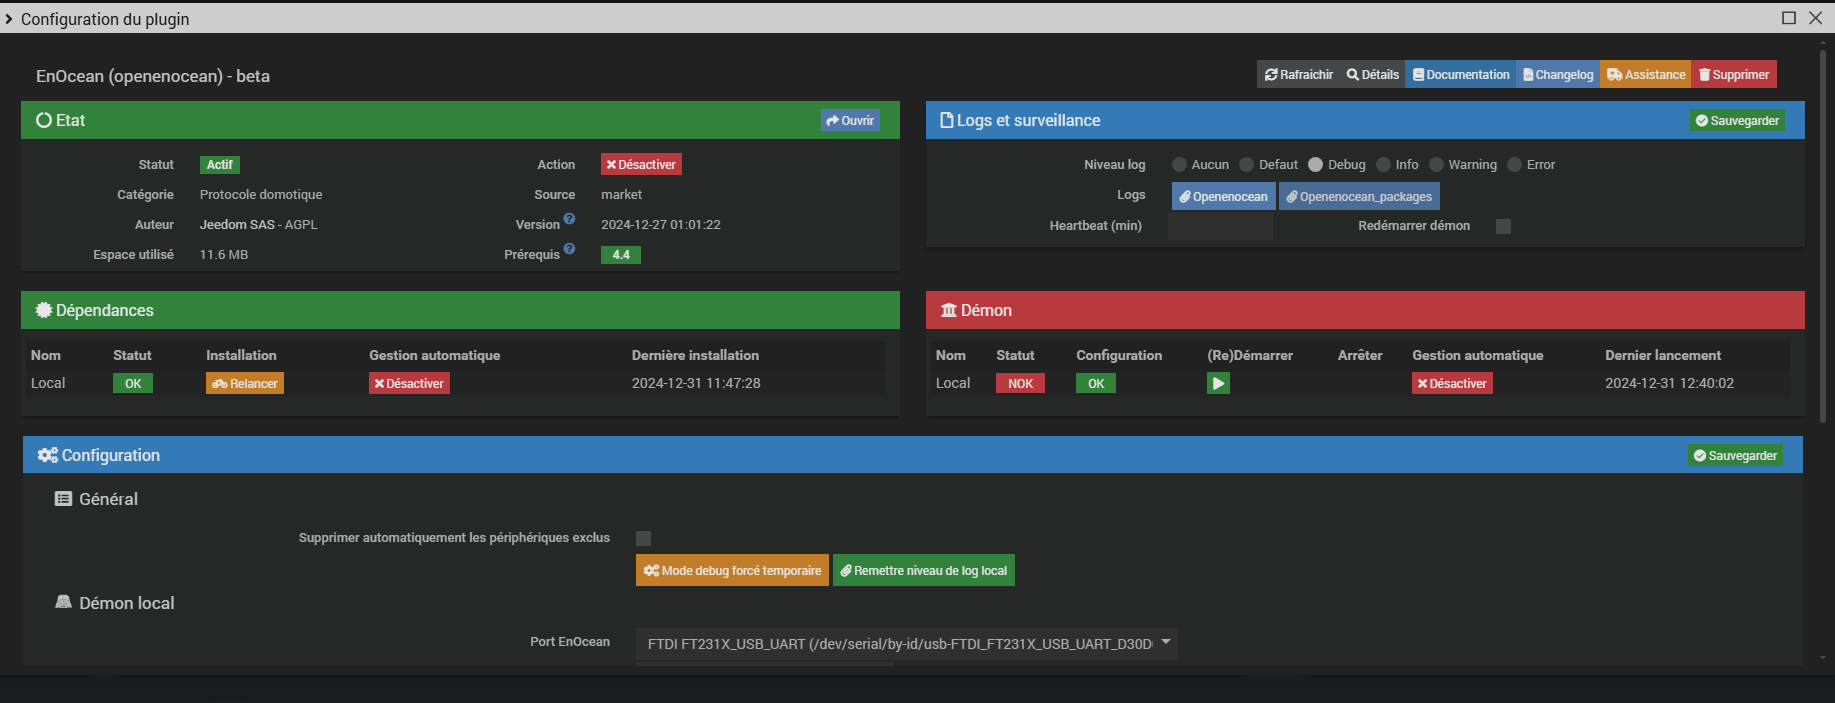Viewport: 1835px width, 703px height.
Task: Click the help icon beside Version
Action: coord(569,219)
